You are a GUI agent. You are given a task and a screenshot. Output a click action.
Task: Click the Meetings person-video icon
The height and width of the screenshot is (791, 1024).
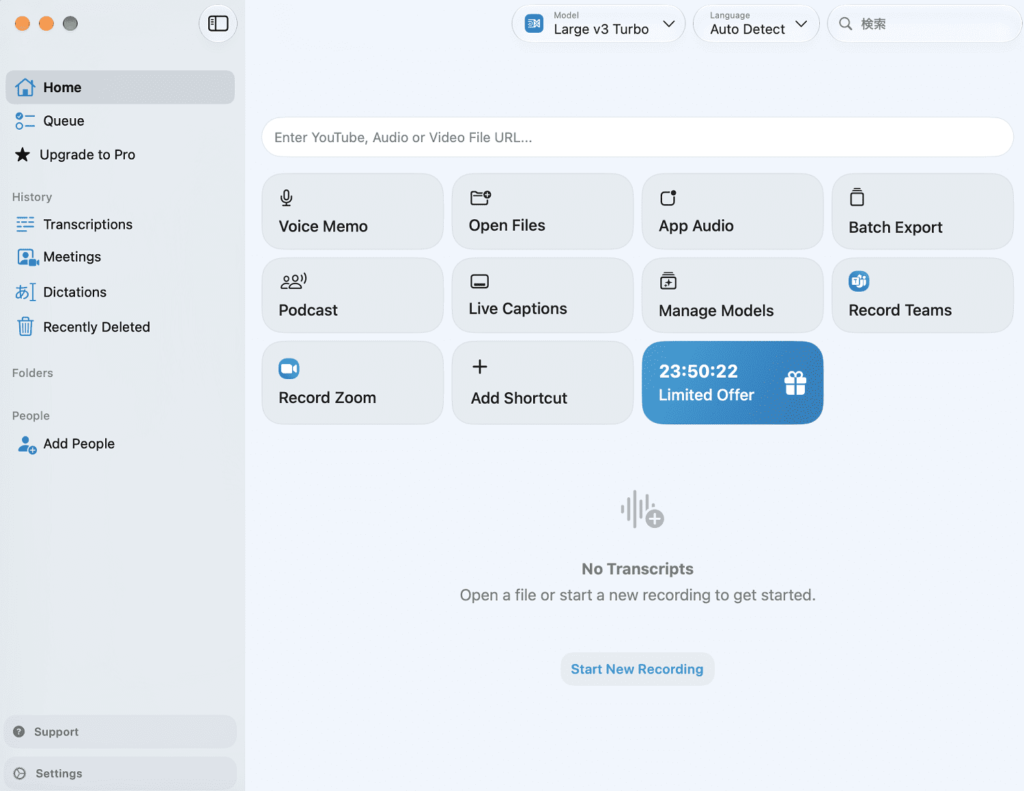tap(27, 257)
